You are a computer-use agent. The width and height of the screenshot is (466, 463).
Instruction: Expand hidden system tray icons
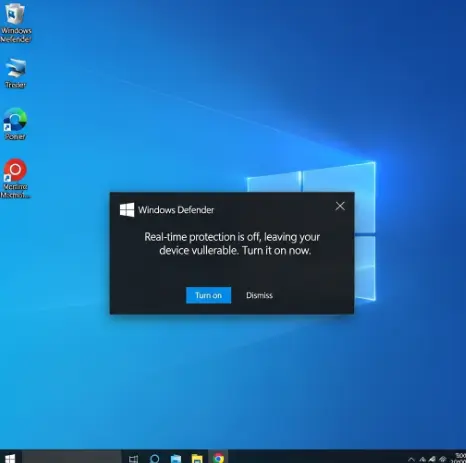411,460
